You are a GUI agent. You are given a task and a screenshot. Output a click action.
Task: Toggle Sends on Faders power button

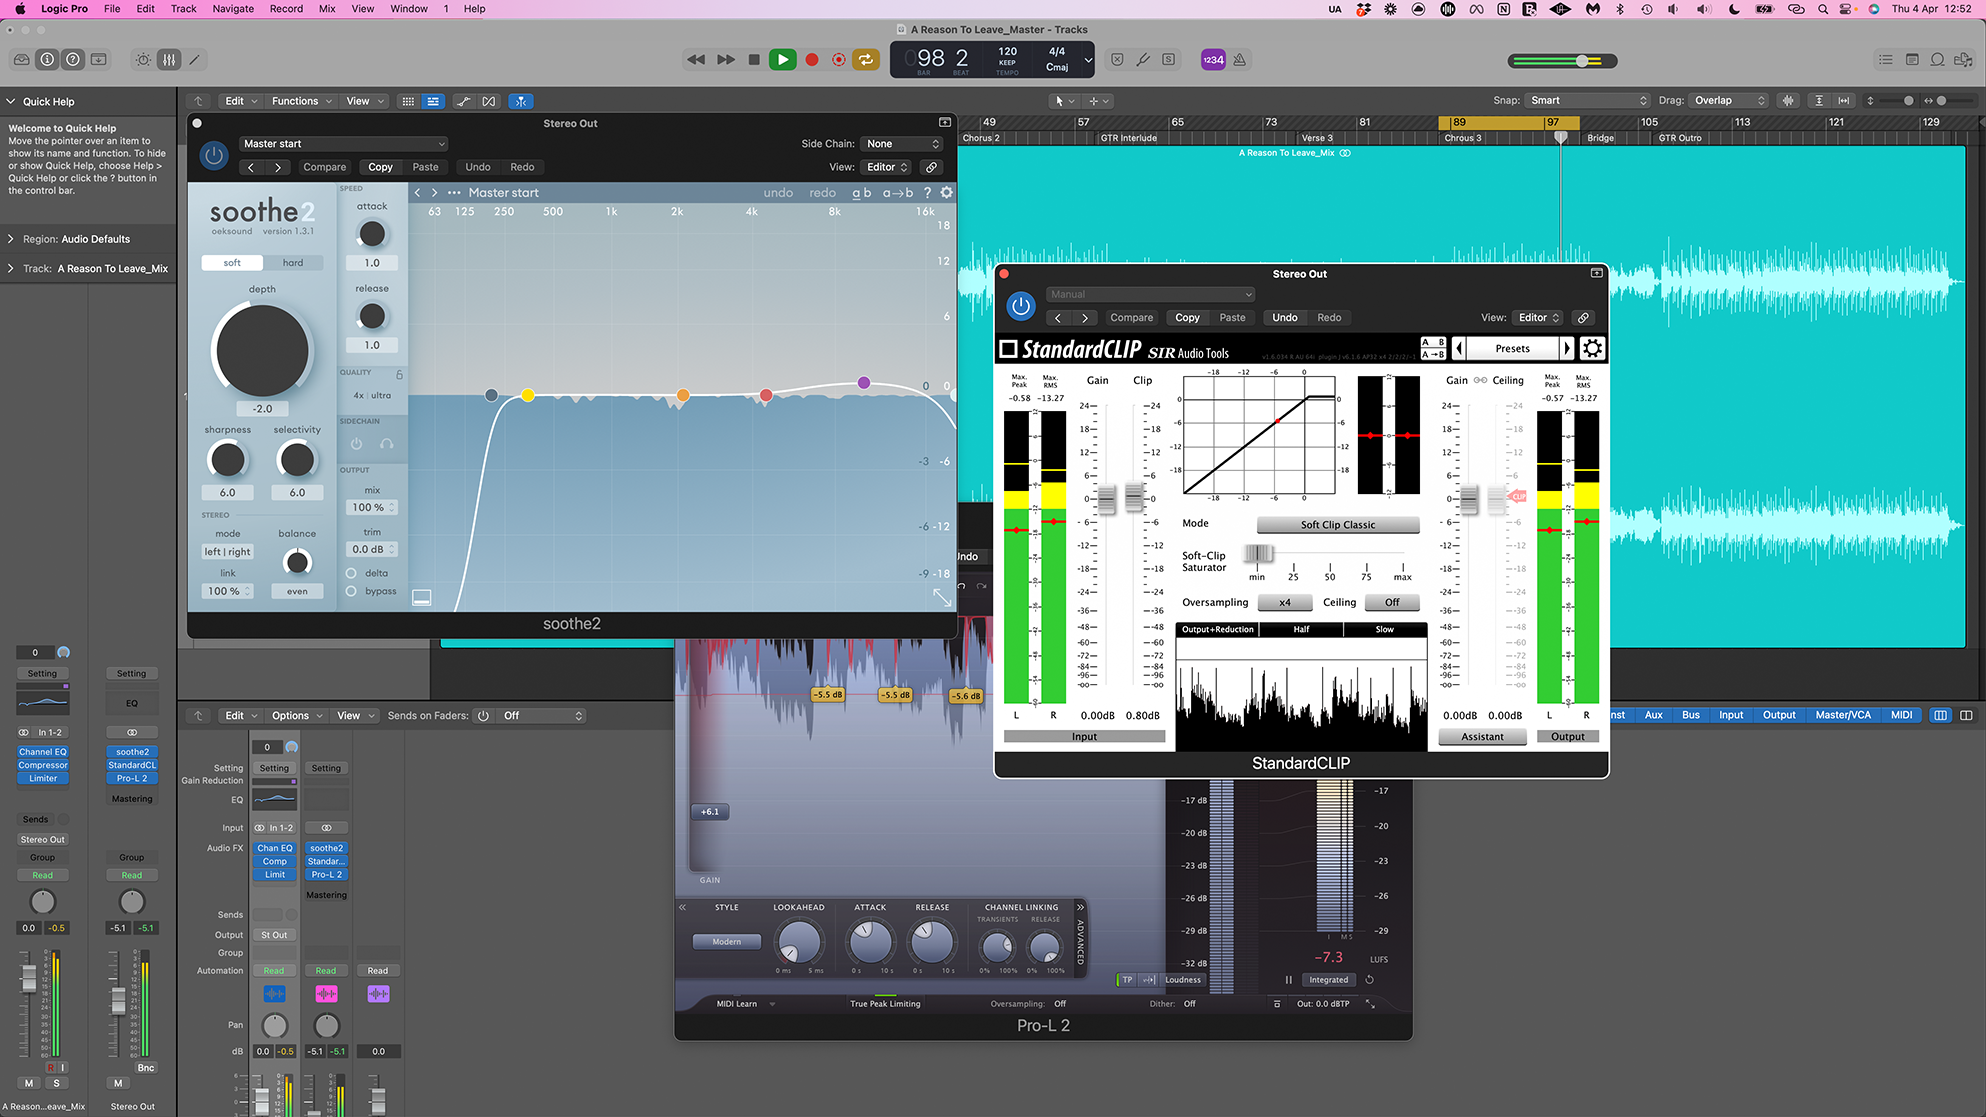tap(483, 716)
